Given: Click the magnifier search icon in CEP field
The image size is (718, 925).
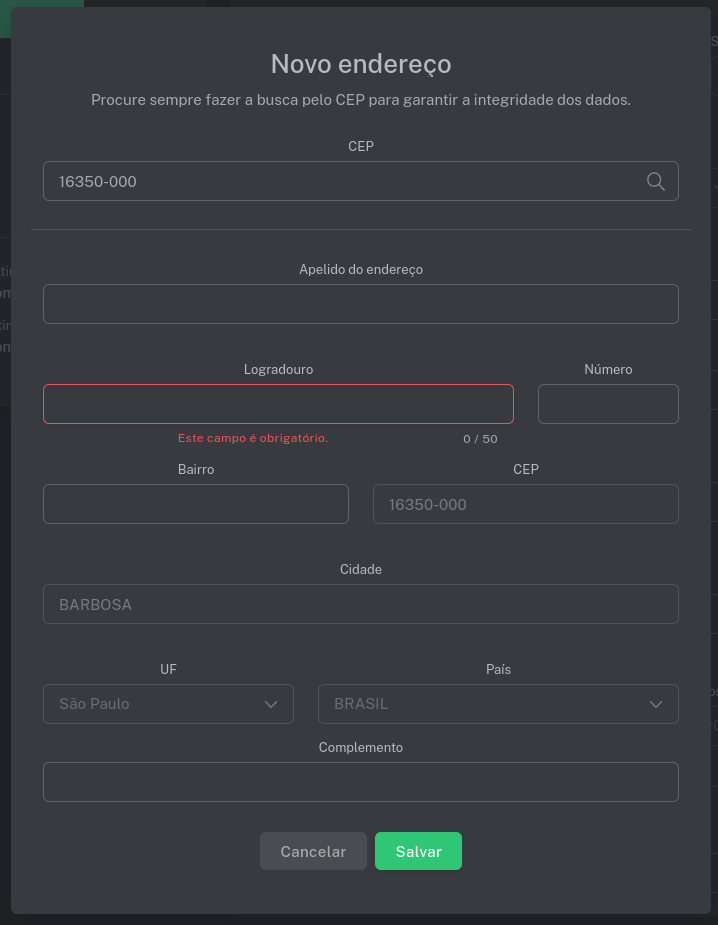Looking at the screenshot, I should pos(656,181).
